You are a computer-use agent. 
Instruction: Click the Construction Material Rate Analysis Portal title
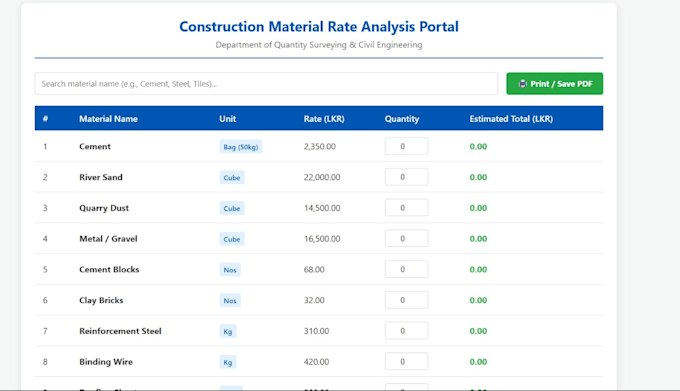coord(319,26)
